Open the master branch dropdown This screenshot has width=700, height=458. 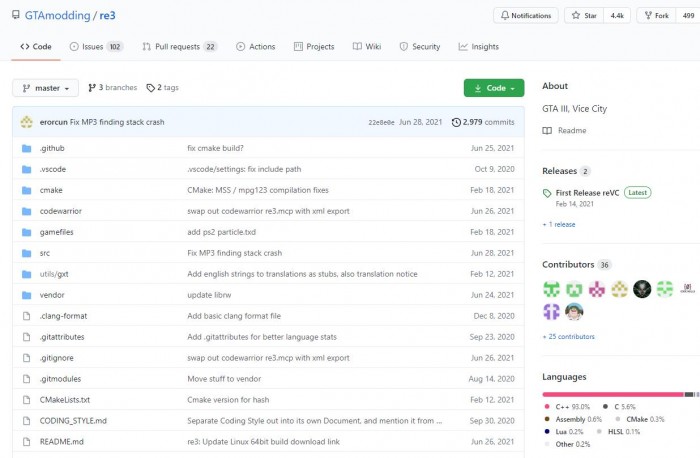tap(45, 88)
